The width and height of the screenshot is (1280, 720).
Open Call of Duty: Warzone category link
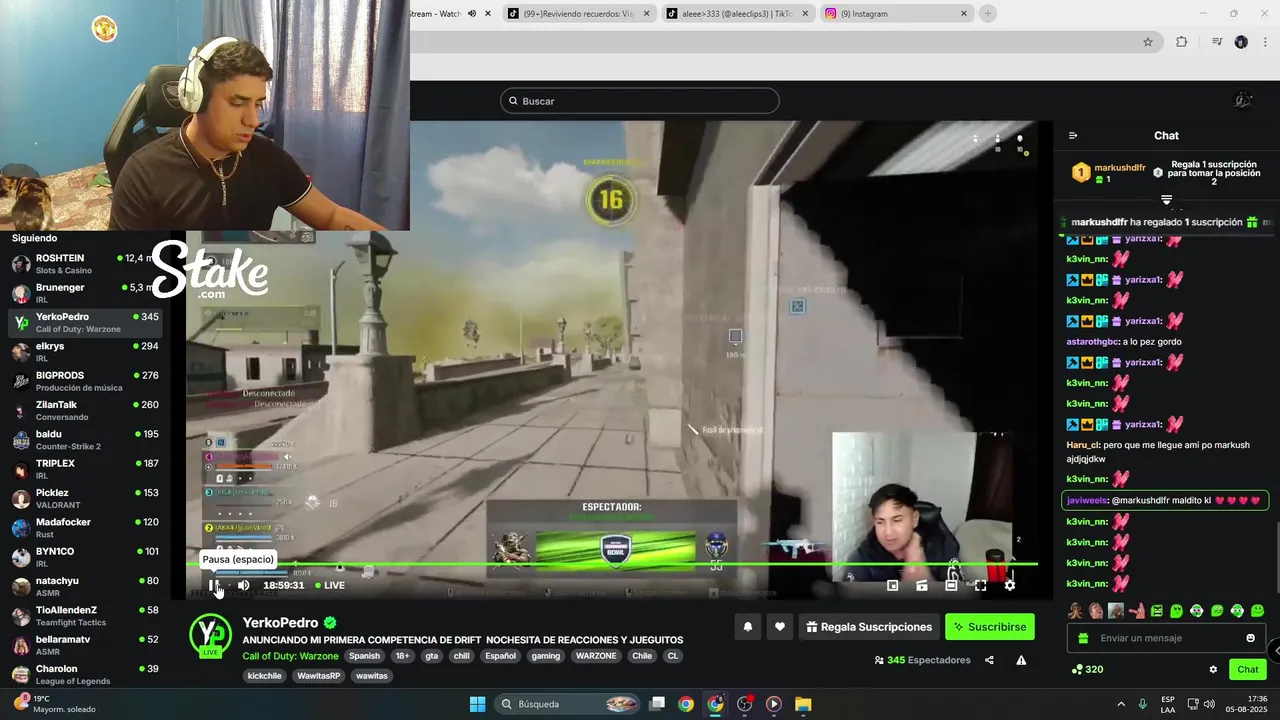coord(290,656)
